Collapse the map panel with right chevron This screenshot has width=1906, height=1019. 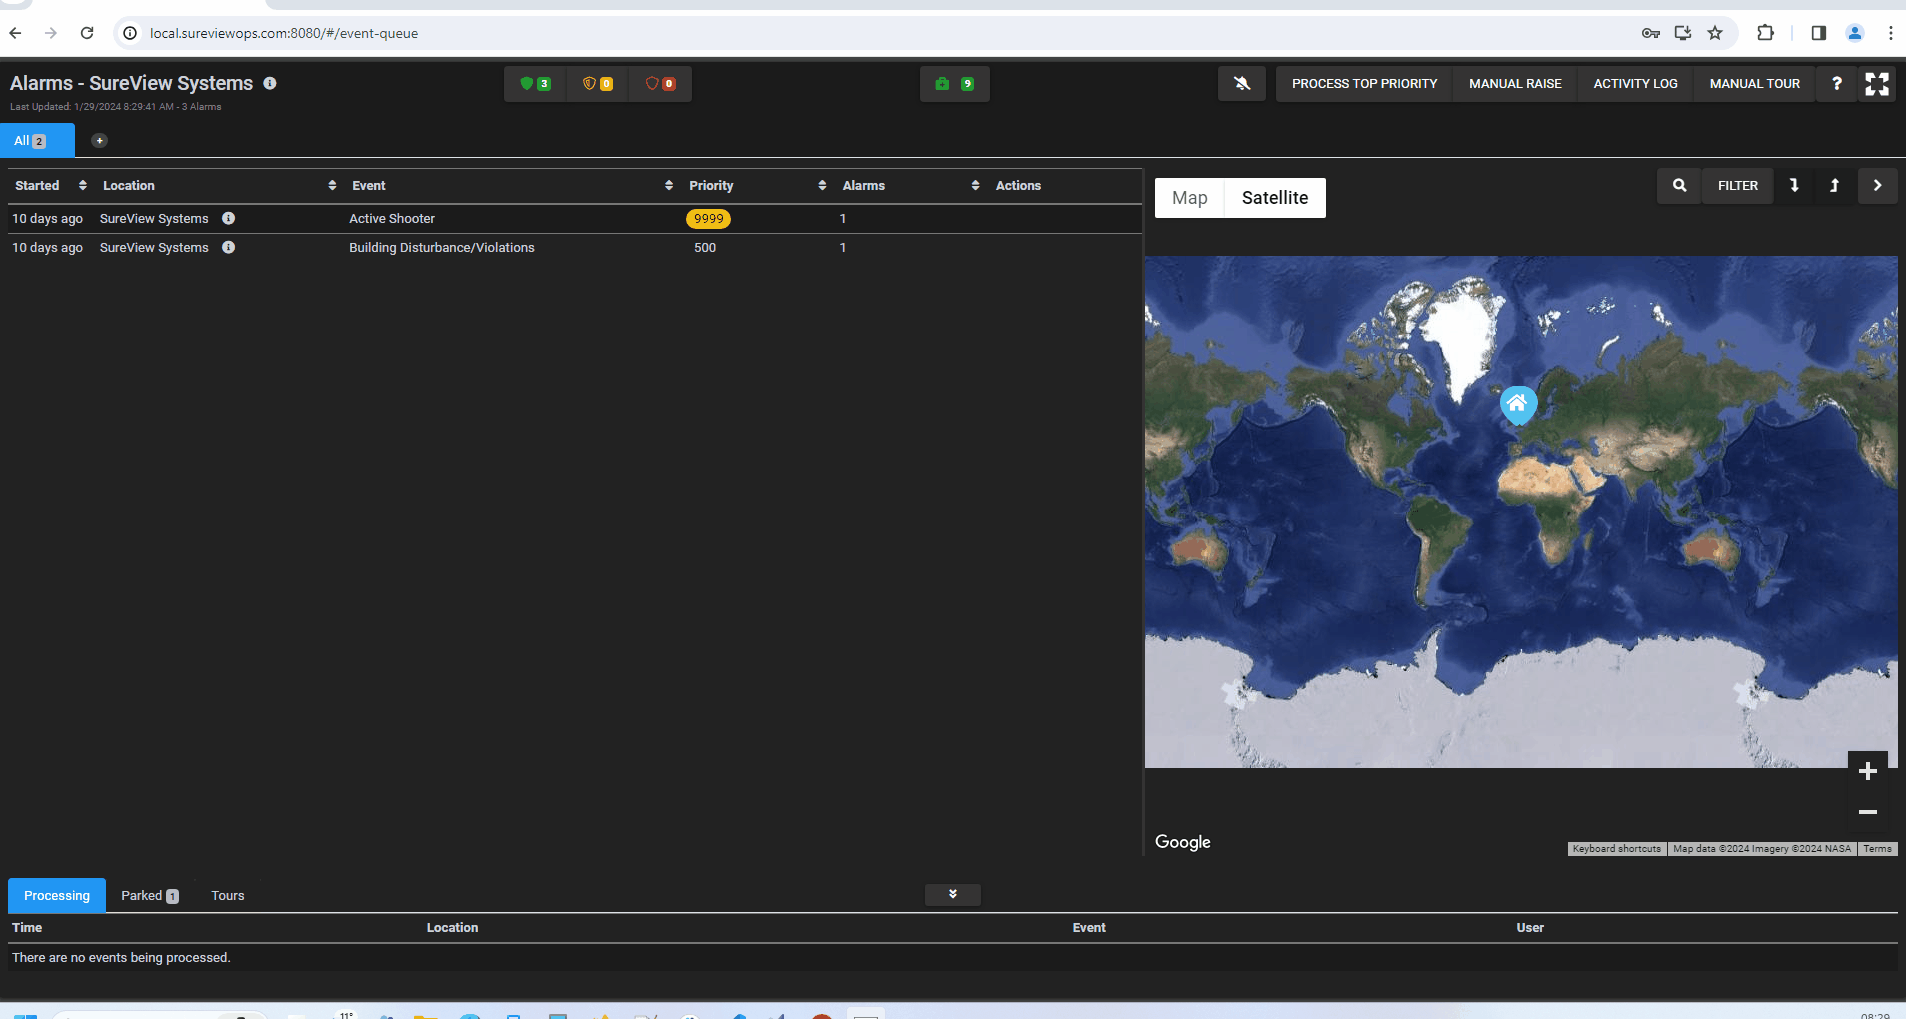click(x=1877, y=186)
